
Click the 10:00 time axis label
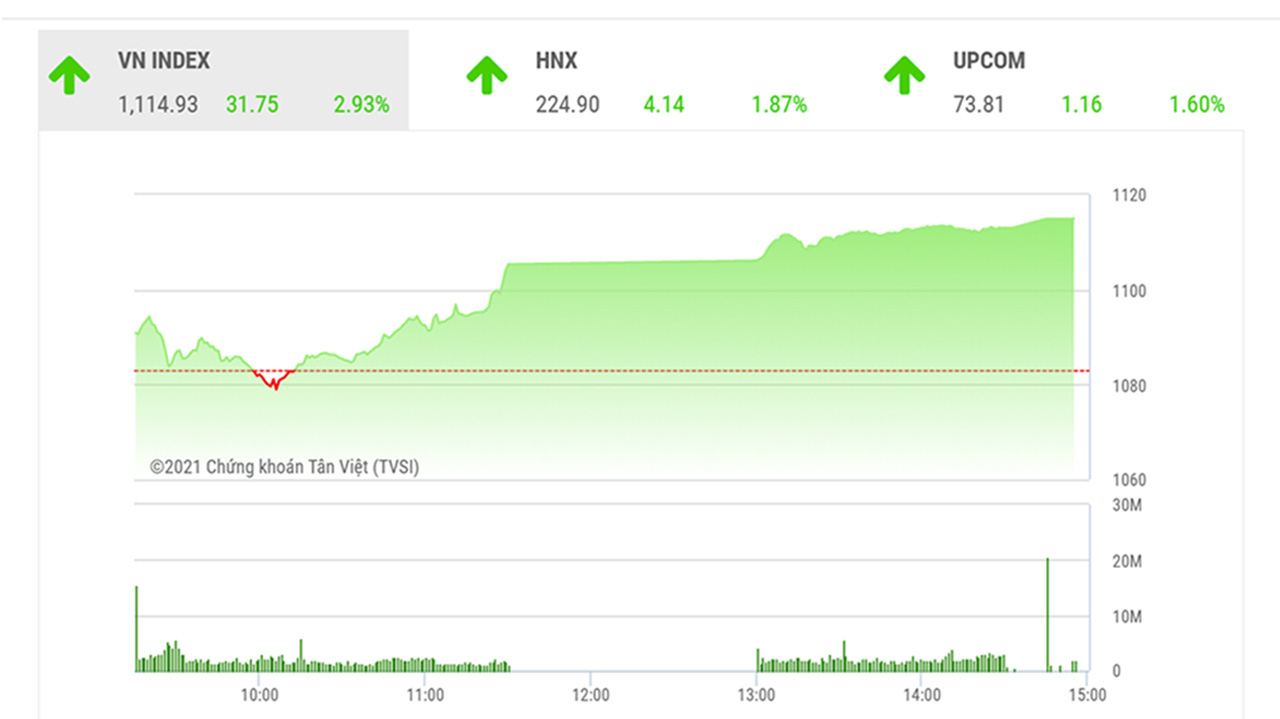coord(259,694)
